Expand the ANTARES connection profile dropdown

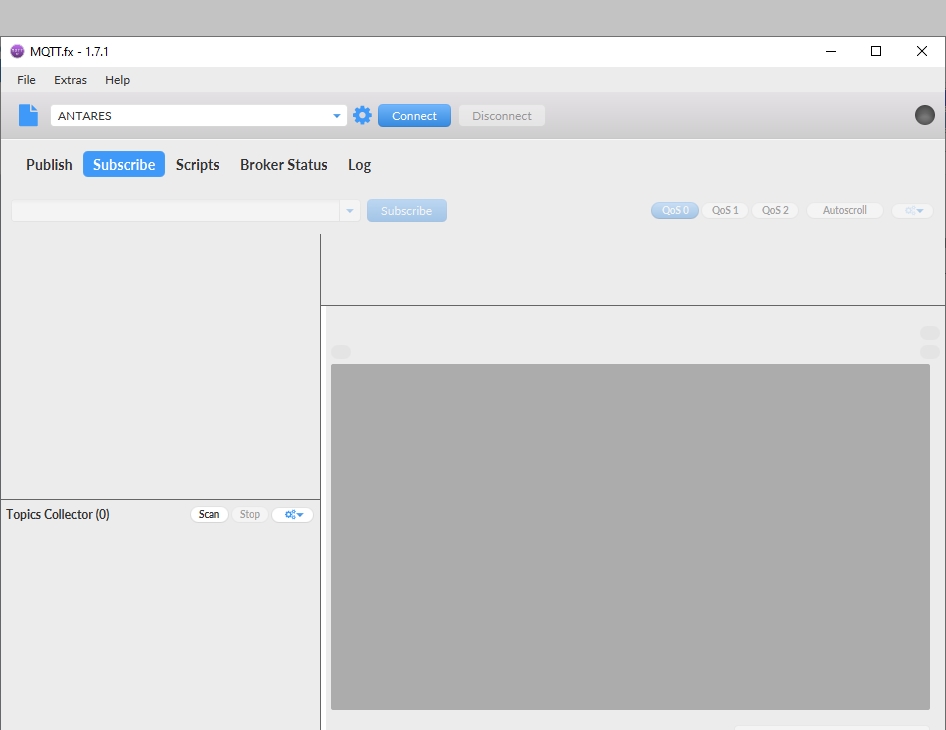(336, 116)
